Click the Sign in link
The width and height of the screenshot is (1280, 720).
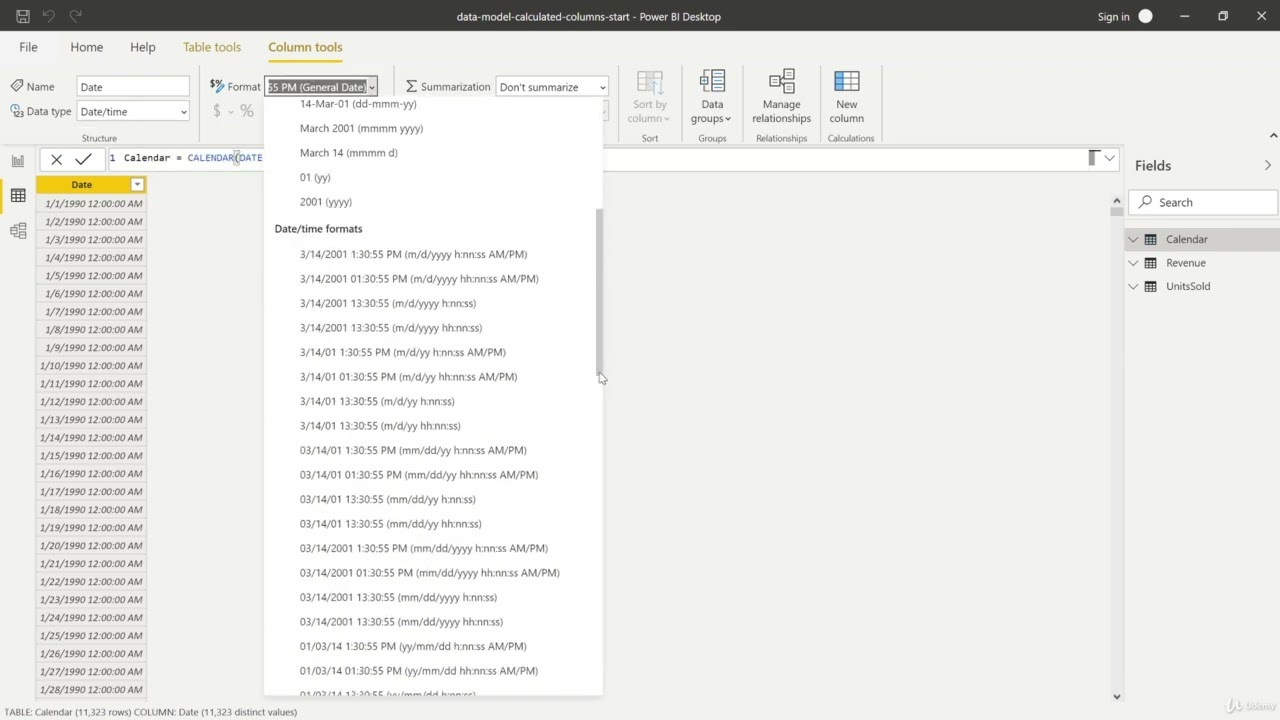click(x=1113, y=16)
